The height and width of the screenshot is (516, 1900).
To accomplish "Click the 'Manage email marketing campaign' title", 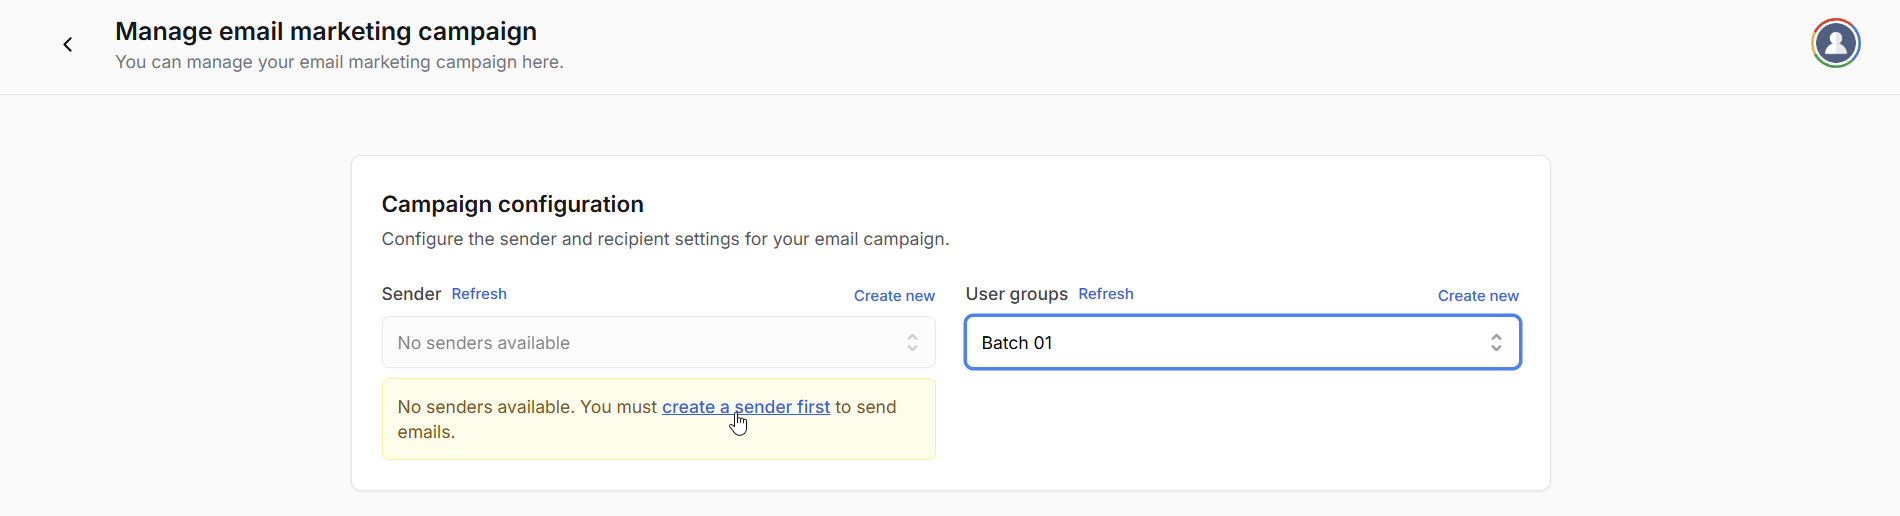I will point(326,31).
